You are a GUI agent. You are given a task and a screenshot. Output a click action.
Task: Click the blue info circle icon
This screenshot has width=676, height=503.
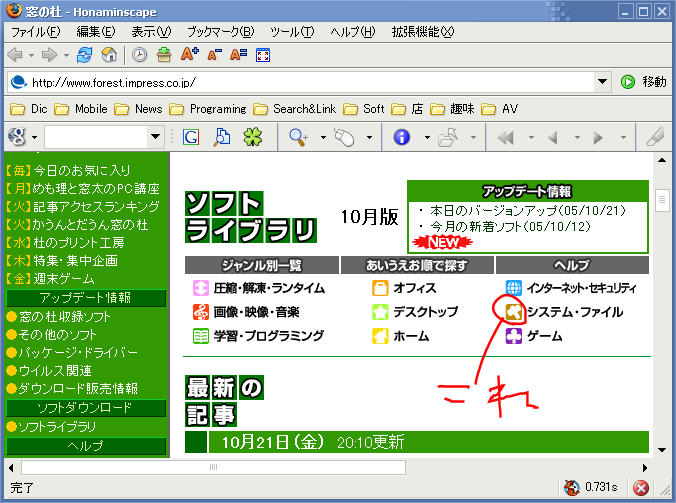point(401,137)
